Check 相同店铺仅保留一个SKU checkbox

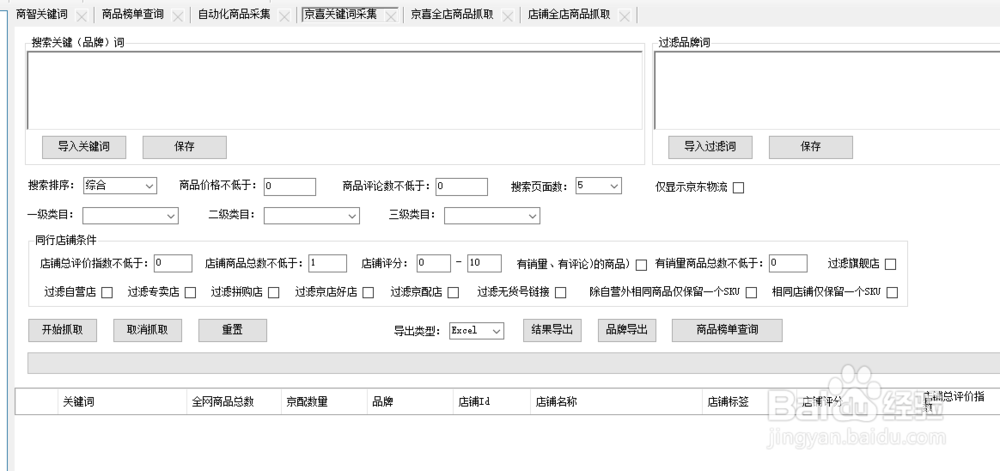893,293
